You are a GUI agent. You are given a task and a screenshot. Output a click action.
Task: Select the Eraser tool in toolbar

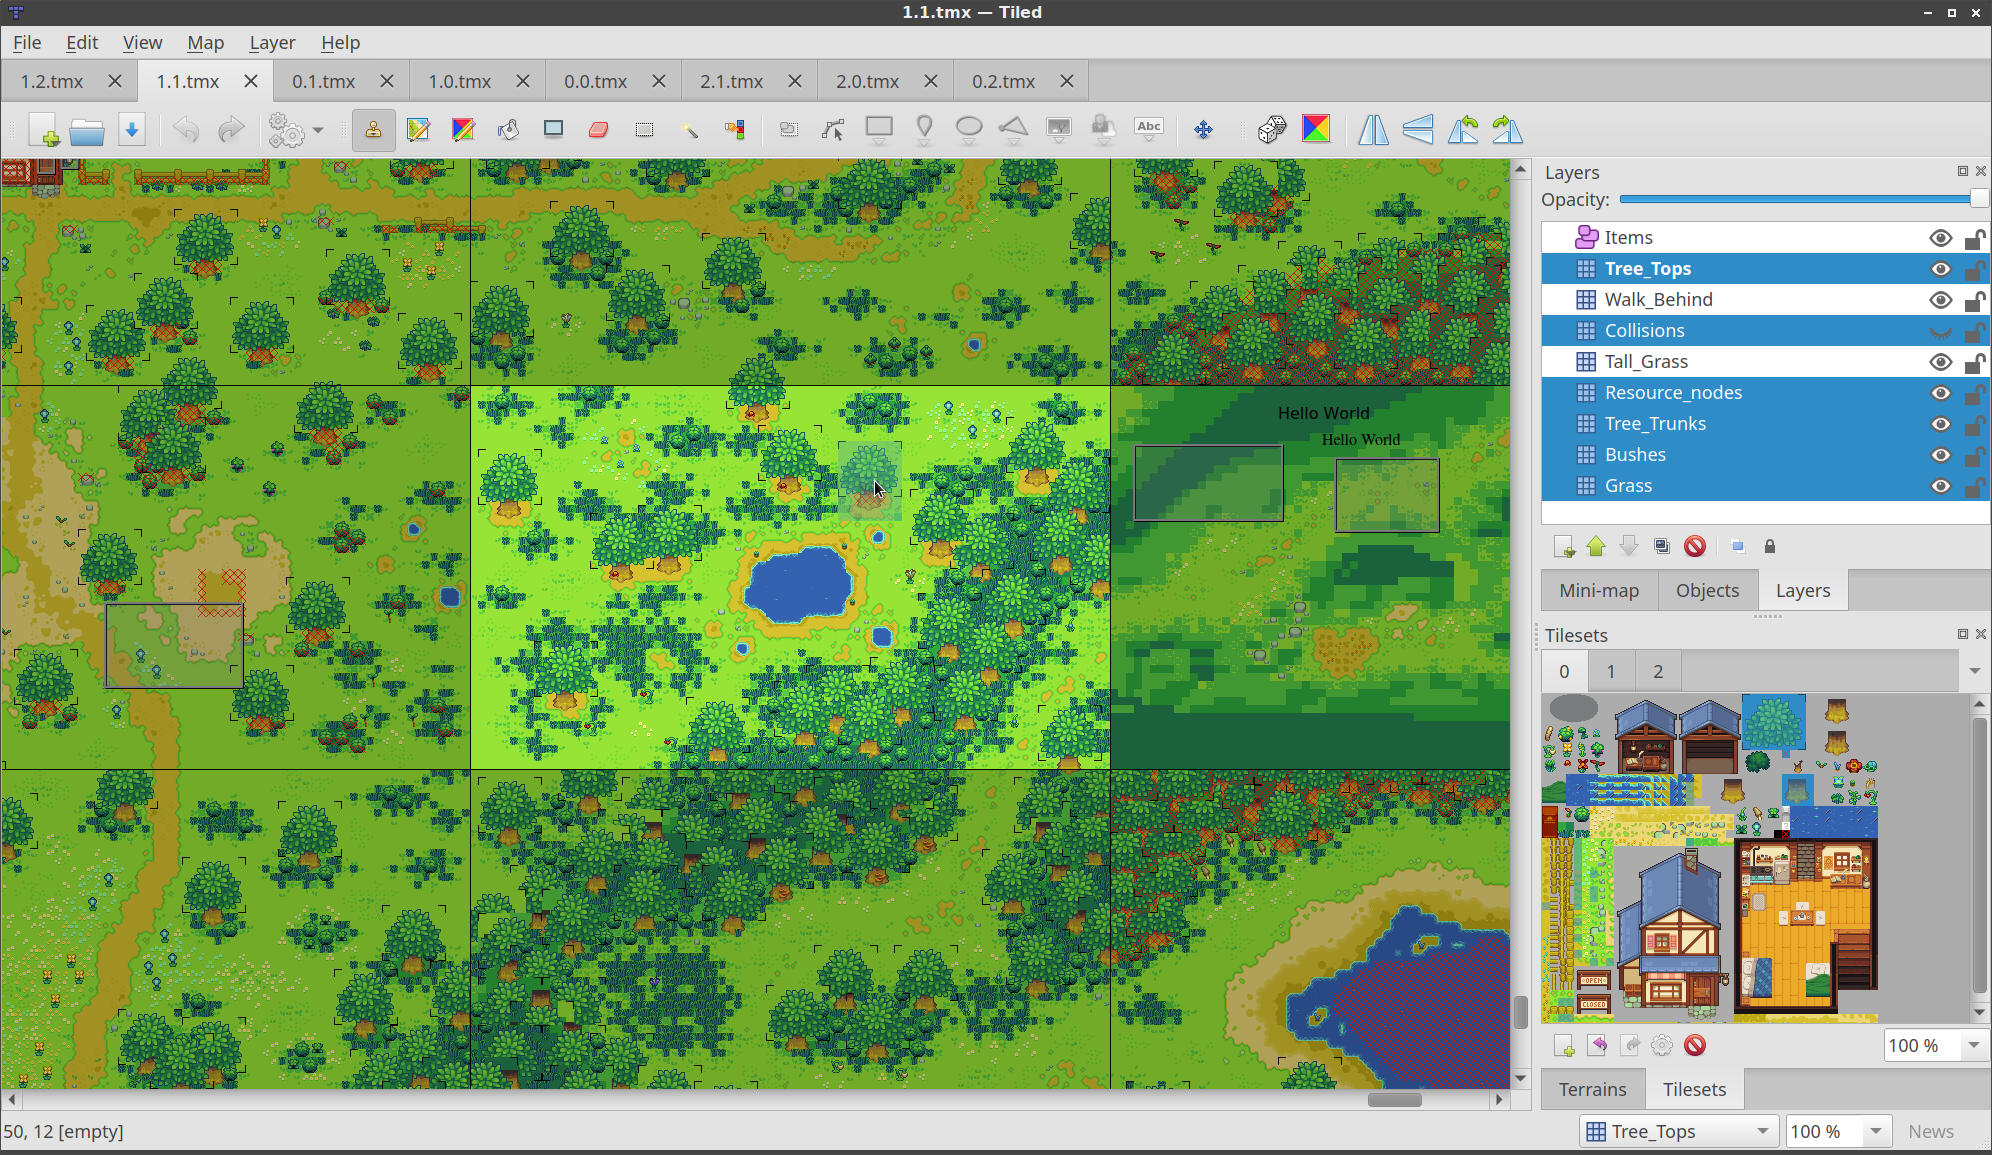(597, 129)
